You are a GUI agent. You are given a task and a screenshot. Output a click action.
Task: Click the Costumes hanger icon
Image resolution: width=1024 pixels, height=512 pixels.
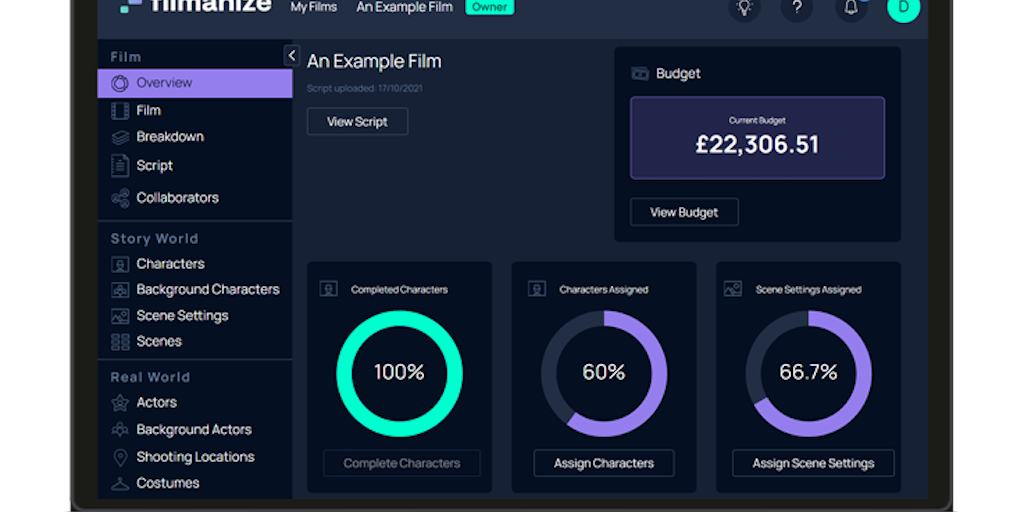tap(120, 484)
